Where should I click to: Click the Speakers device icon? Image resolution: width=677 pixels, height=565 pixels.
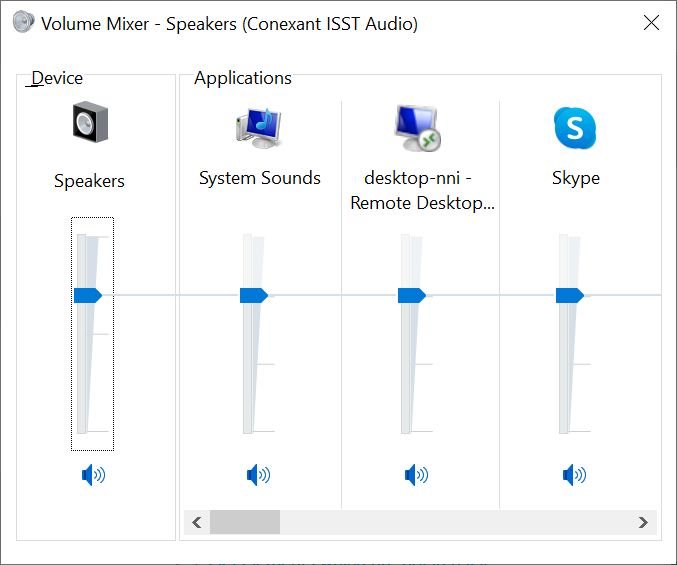89,123
